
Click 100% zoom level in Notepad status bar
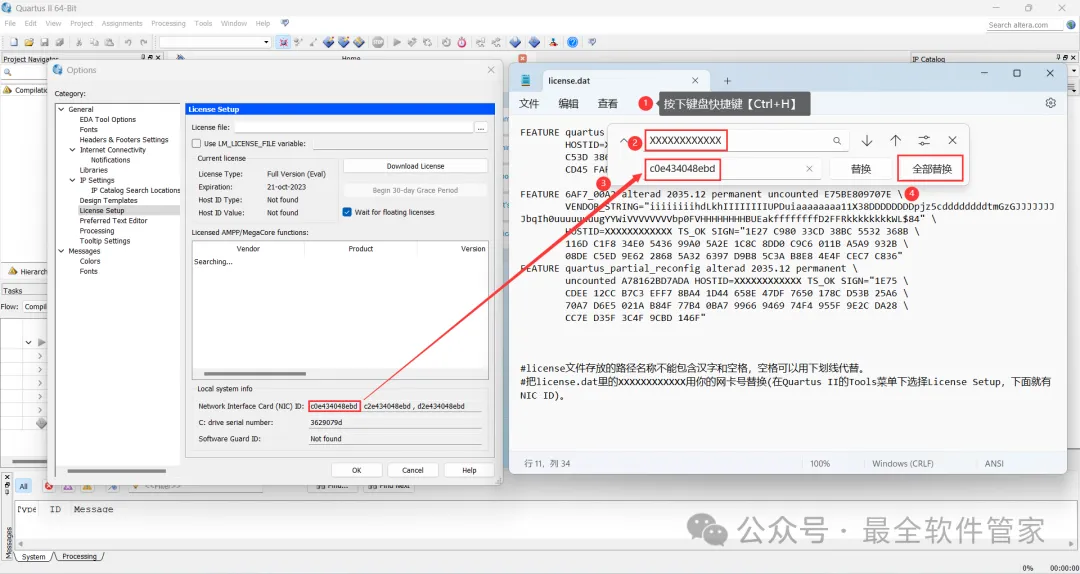pos(820,464)
